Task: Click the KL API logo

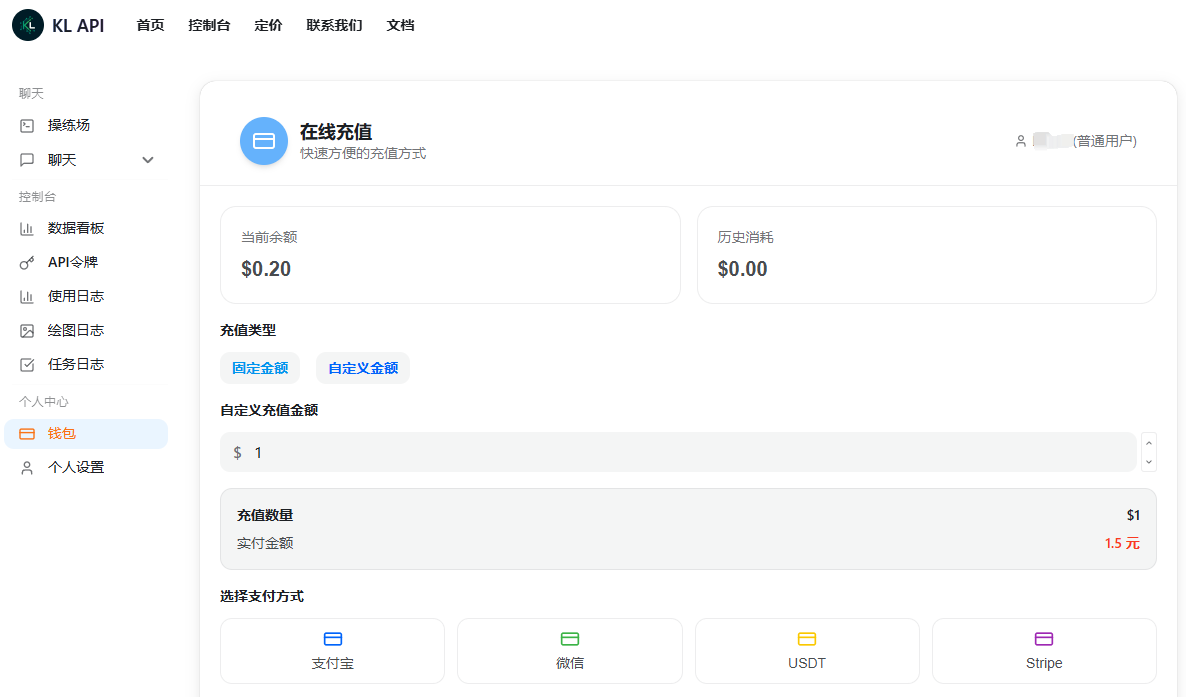Action: click(57, 25)
